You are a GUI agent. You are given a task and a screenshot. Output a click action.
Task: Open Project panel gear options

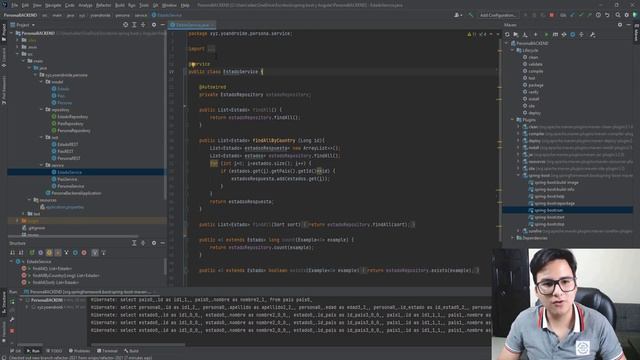154,25
